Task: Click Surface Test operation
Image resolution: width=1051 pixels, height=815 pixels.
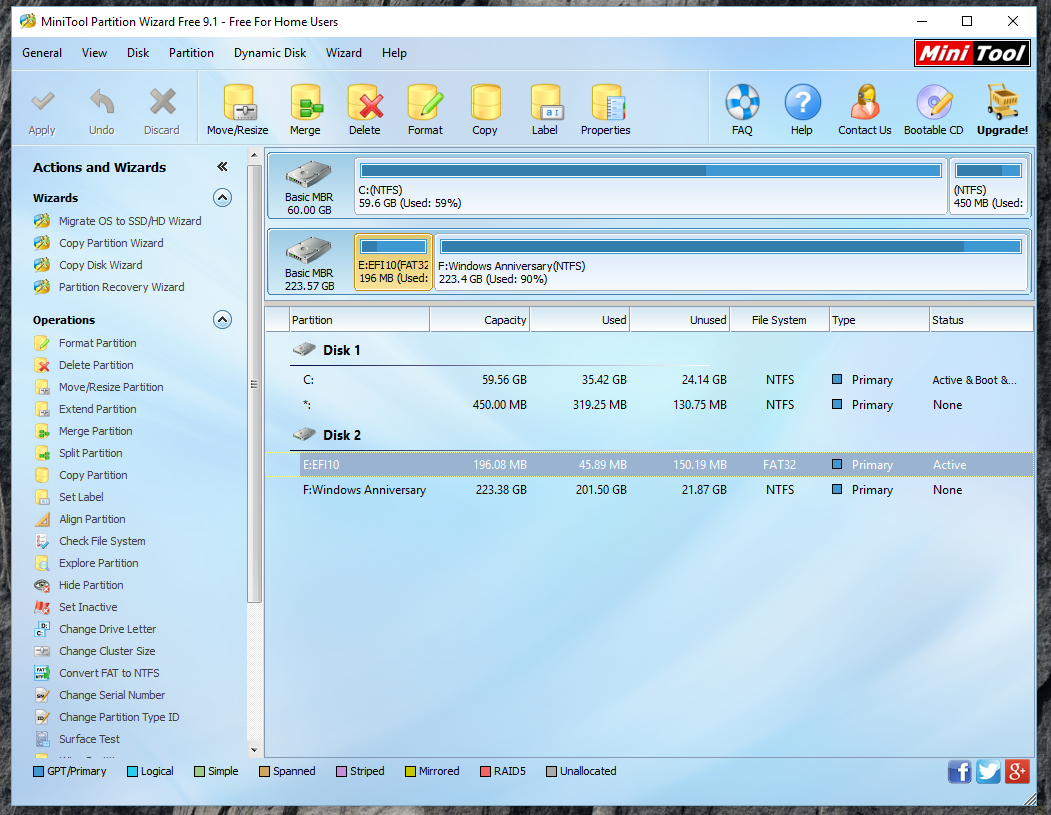Action: pyautogui.click(x=89, y=739)
